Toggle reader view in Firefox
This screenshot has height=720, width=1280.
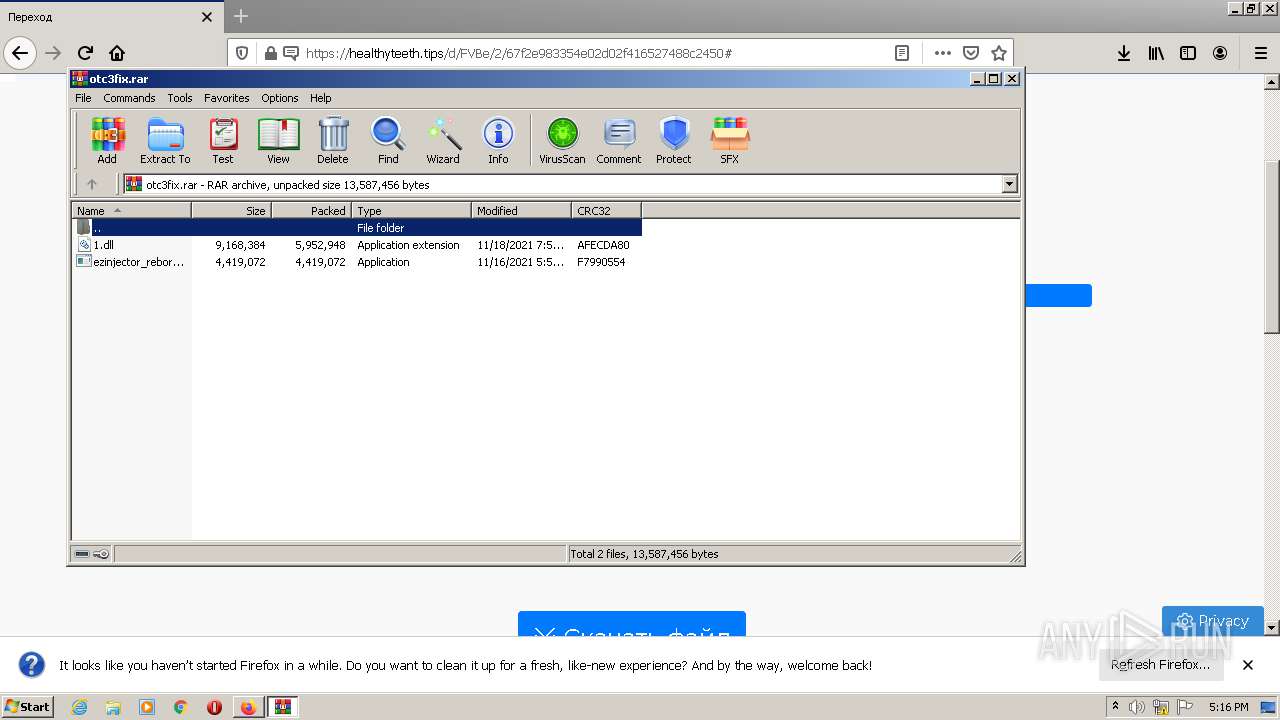tap(902, 53)
